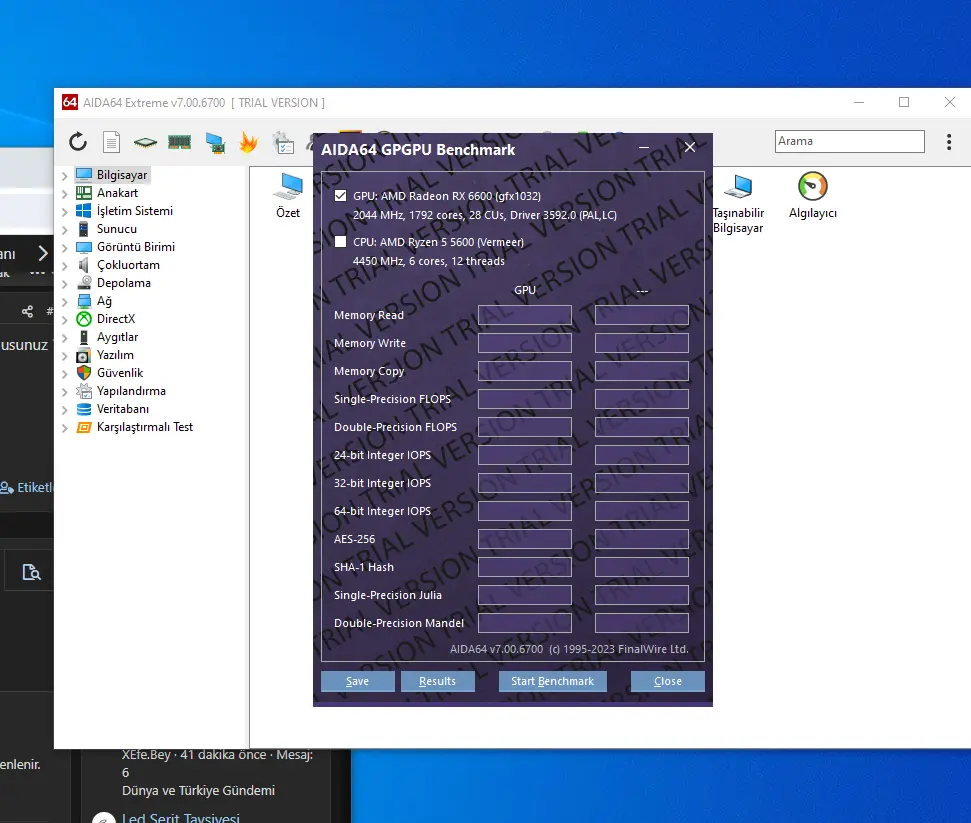Select DirectX in the tree
The image size is (971, 823).
point(116,319)
